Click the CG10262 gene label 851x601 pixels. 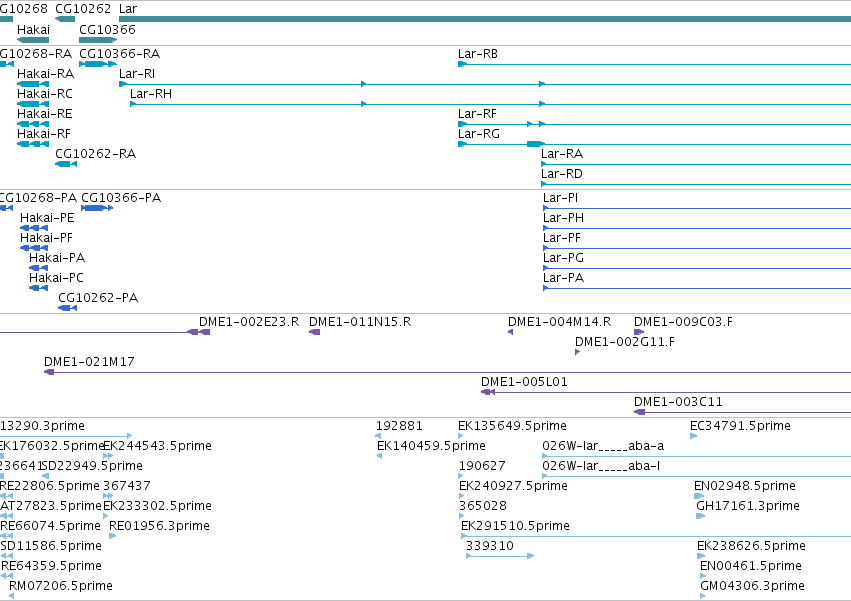tap(83, 9)
